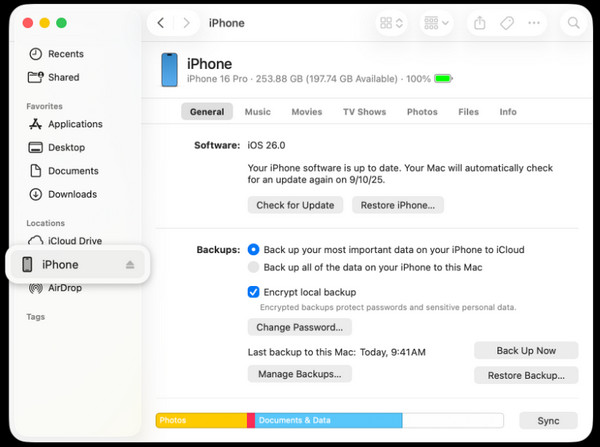Open the group-by options dropdown
600x447 pixels.
[x=436, y=23]
